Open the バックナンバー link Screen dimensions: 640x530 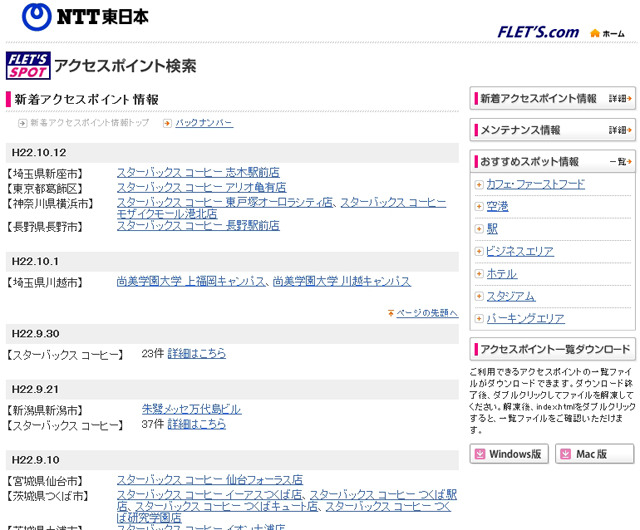tap(204, 123)
